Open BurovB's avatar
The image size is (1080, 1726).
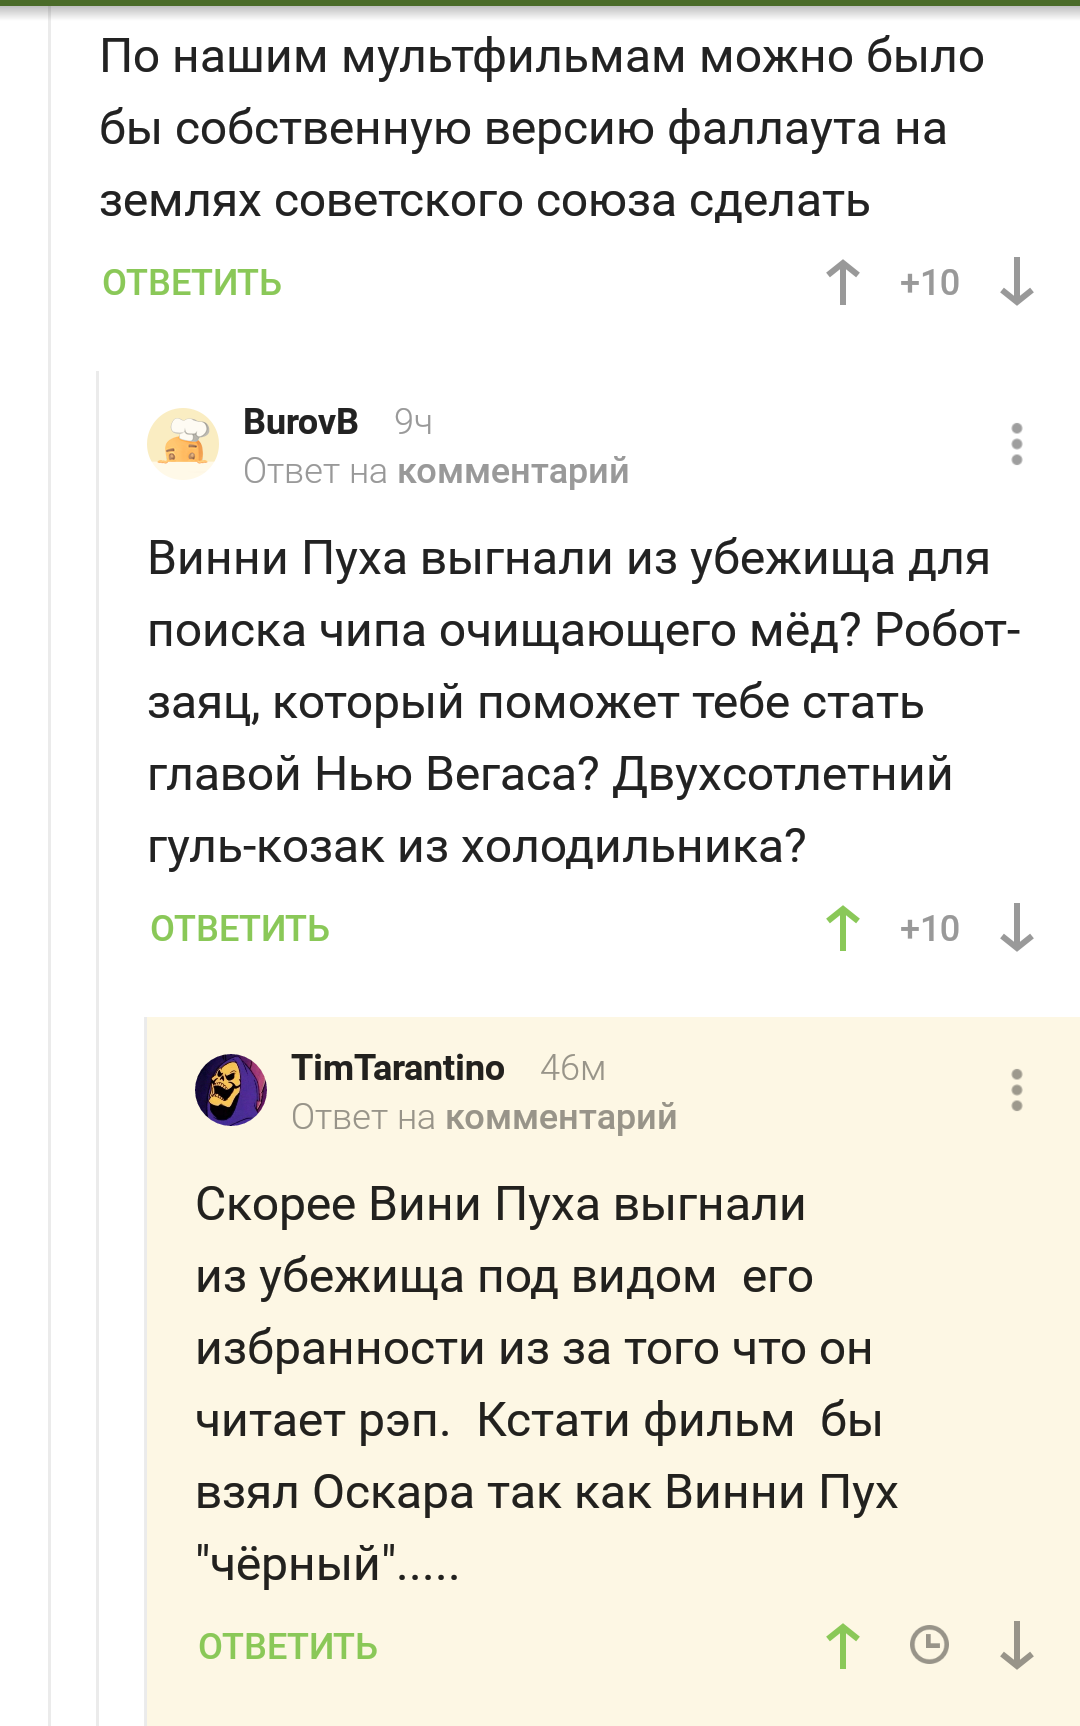[x=183, y=444]
